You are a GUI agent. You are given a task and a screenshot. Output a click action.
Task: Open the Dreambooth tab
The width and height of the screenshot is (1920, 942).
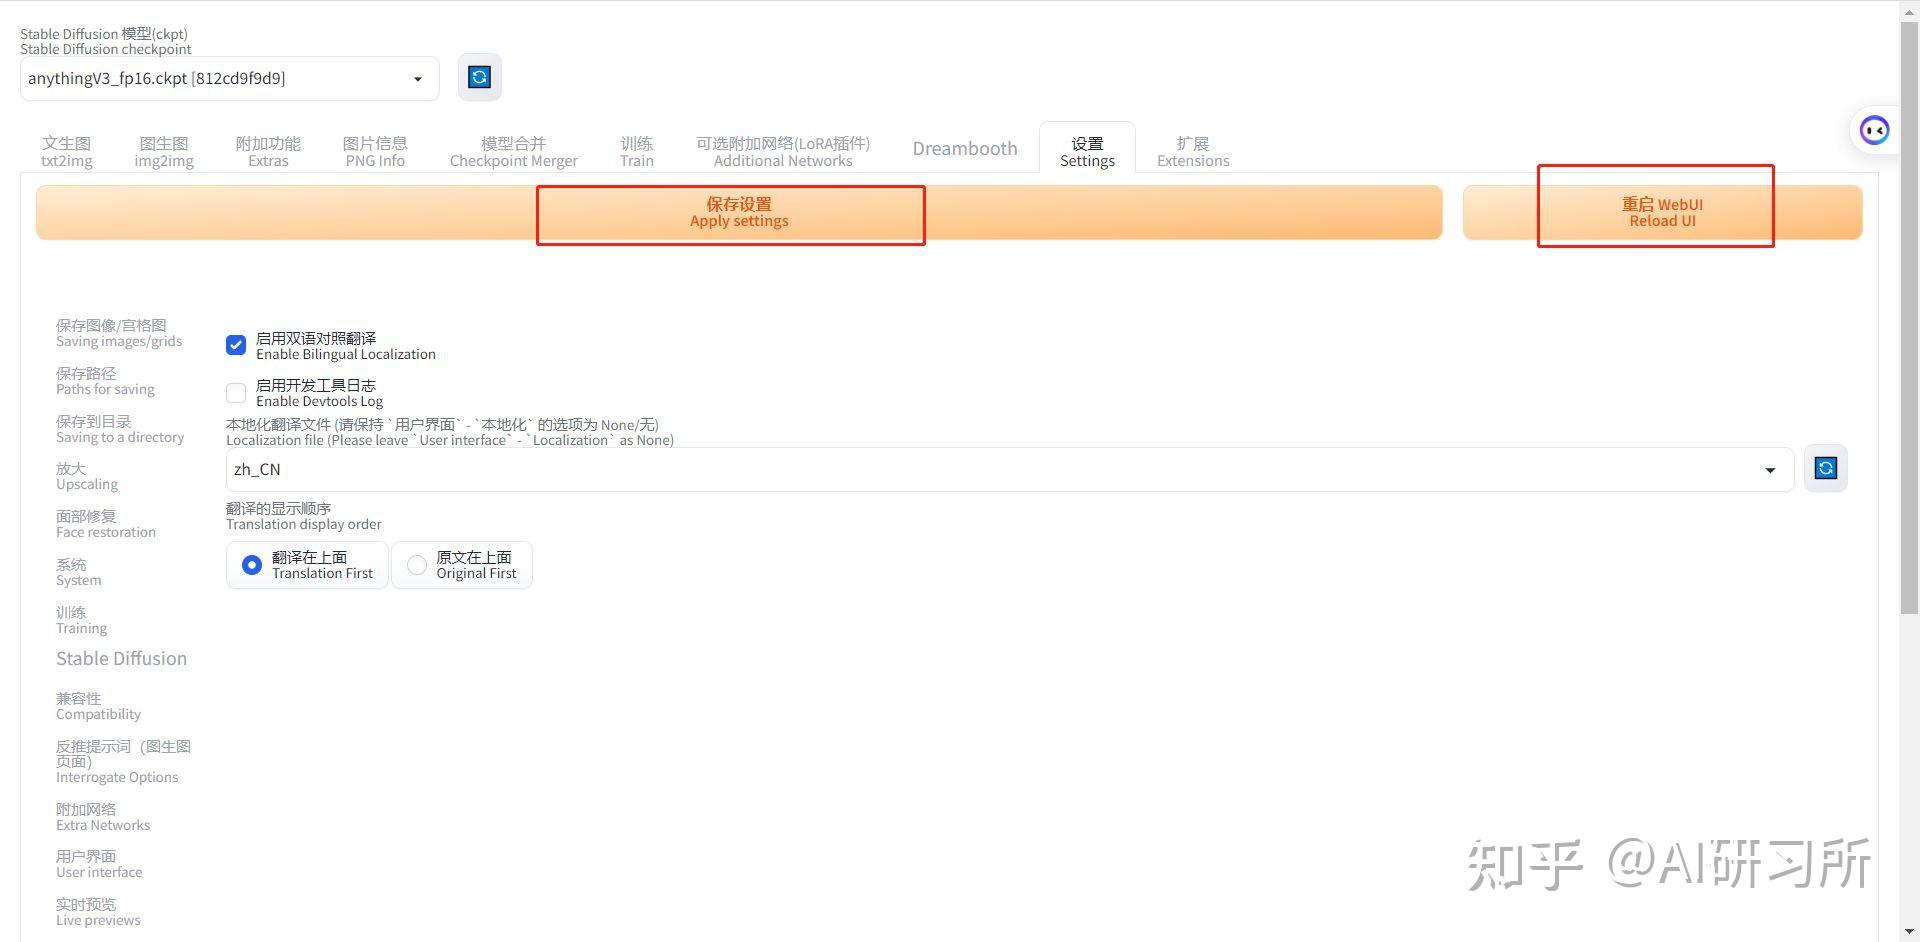[964, 148]
